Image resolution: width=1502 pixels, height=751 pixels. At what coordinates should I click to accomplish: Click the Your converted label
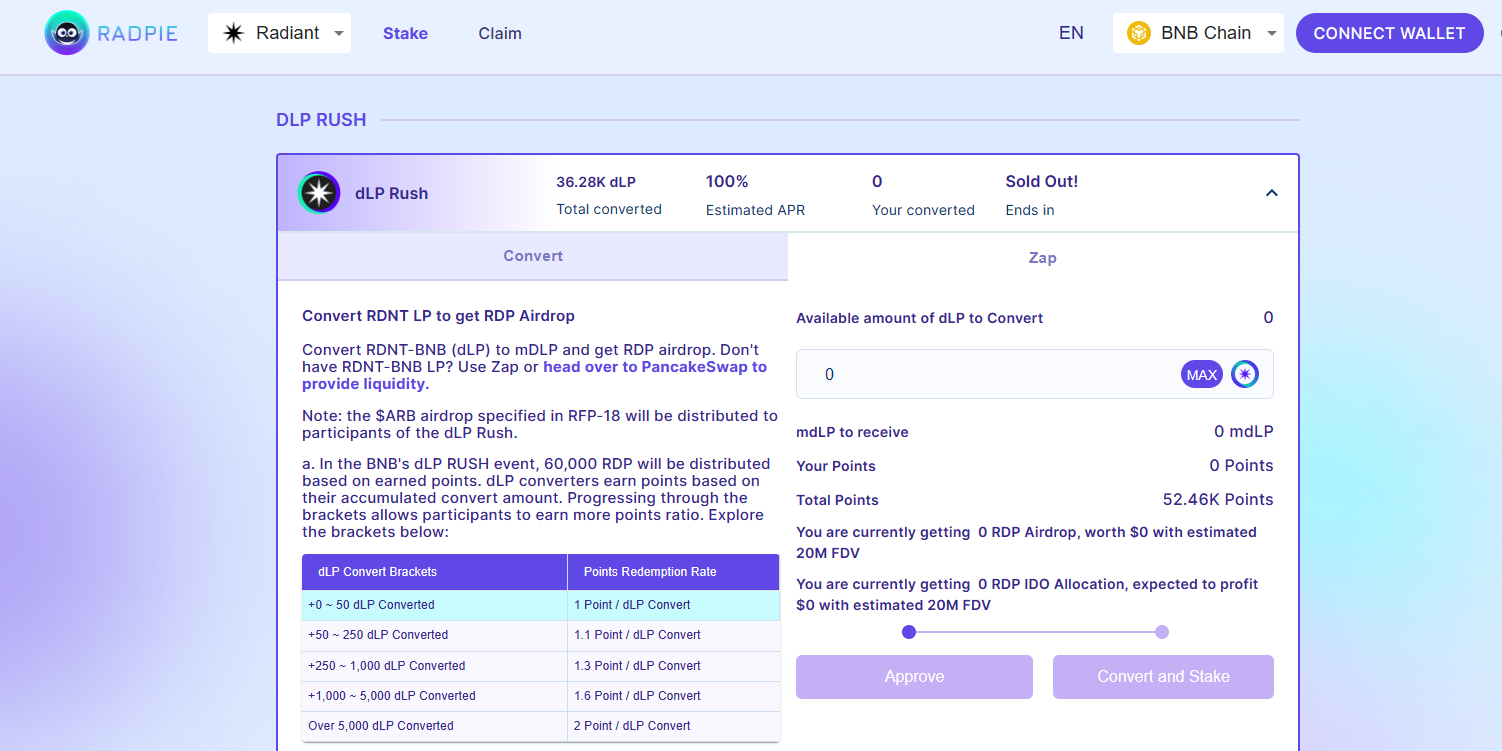pos(923,210)
